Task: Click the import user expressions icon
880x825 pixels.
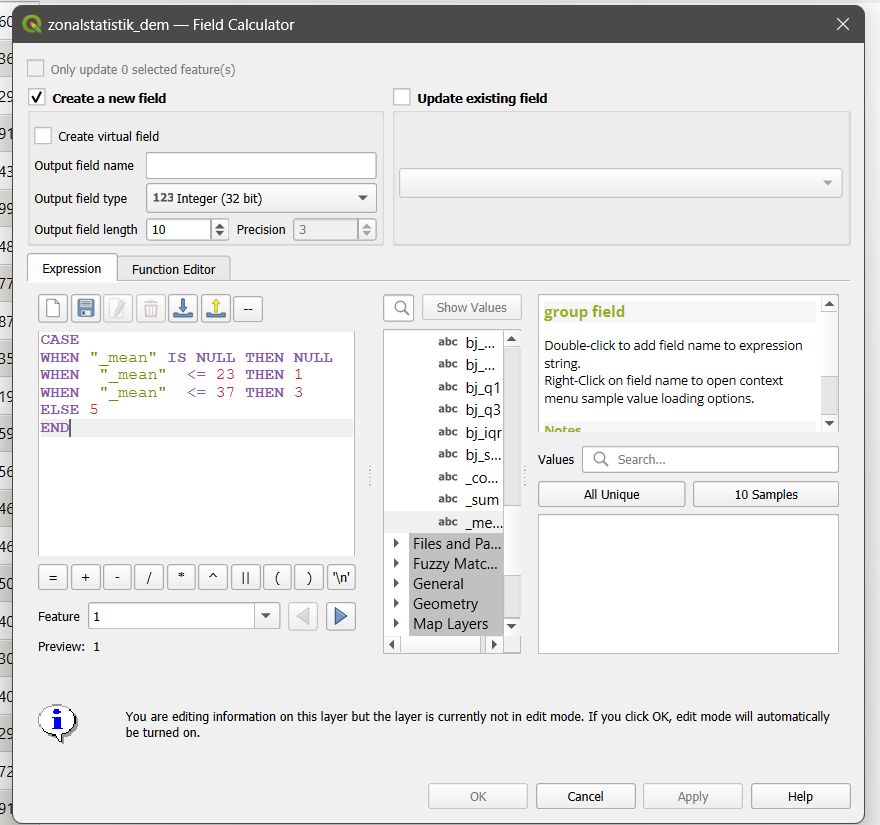Action: [x=183, y=308]
